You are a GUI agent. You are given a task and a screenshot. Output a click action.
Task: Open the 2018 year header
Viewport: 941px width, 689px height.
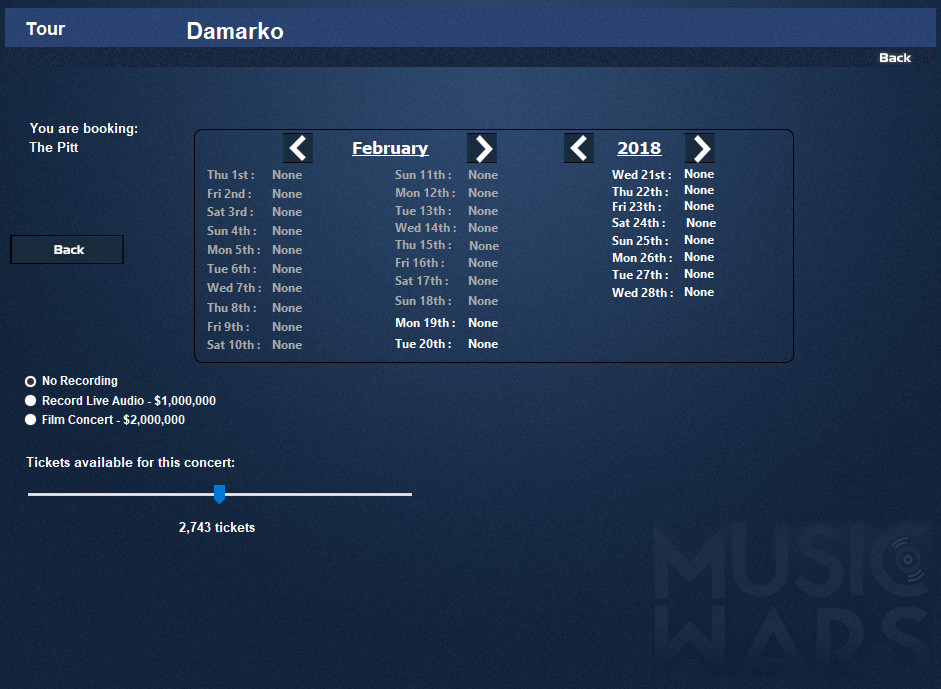click(639, 147)
